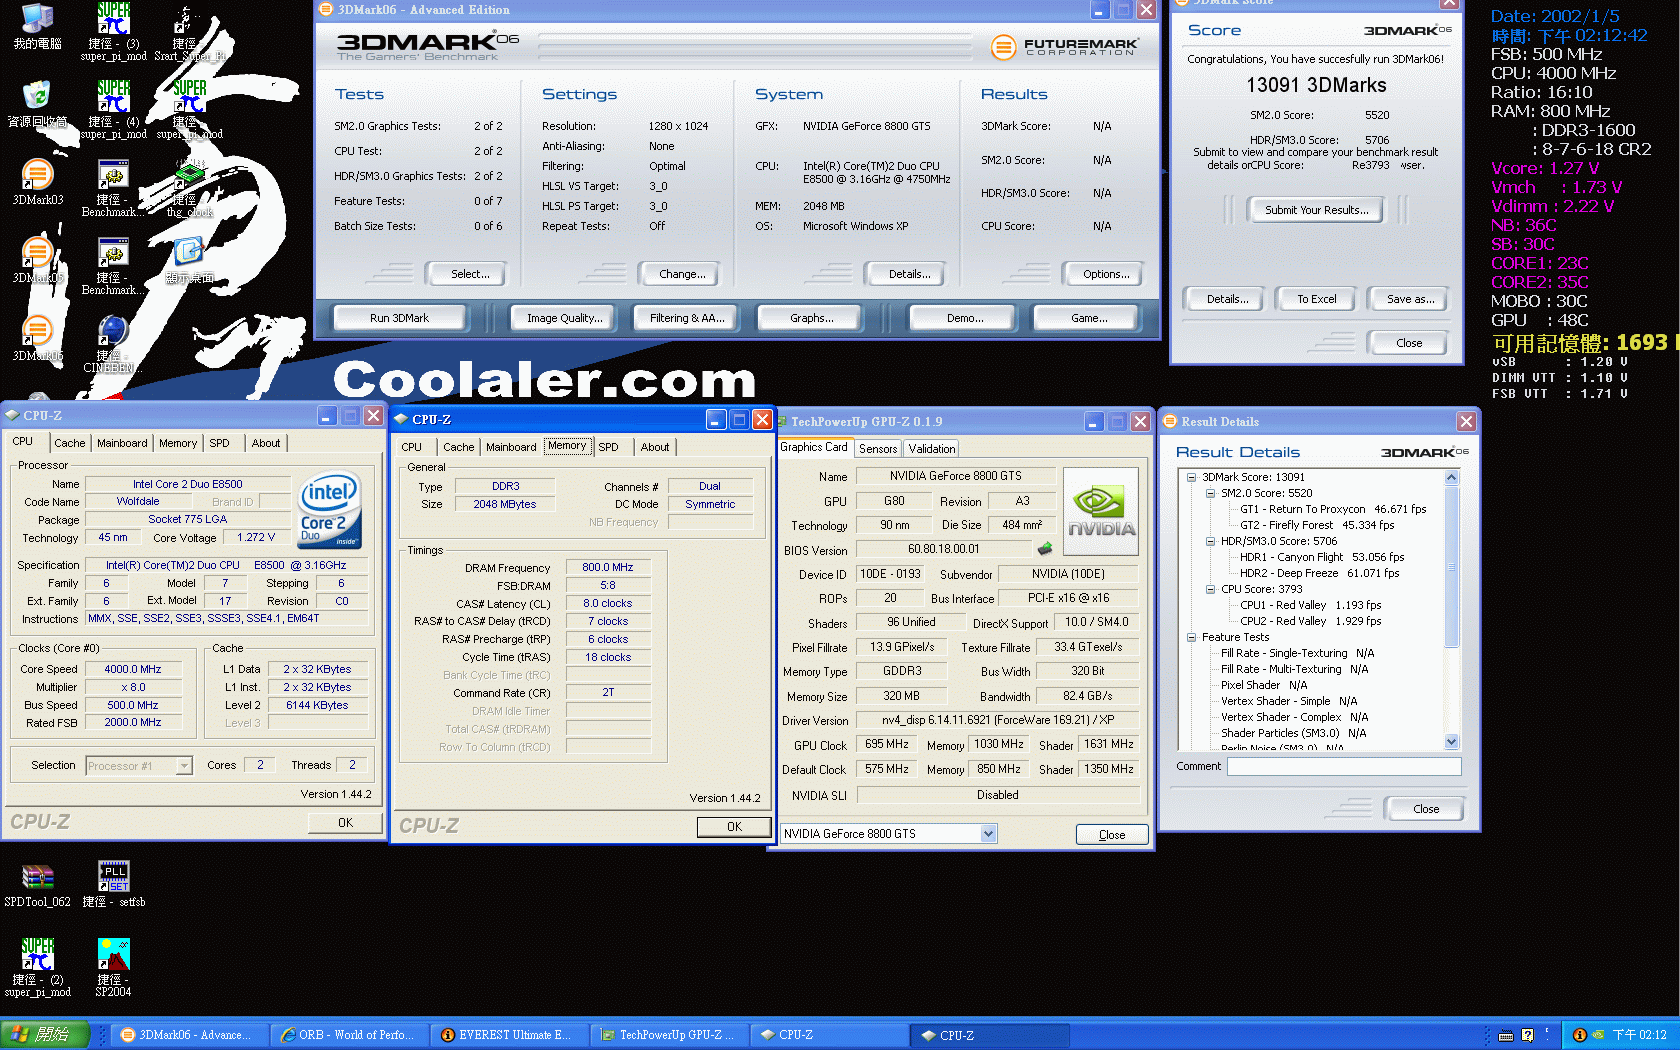The height and width of the screenshot is (1050, 1680).
Task: Switch to TechPowerUp GPU-Z taskbar item
Action: [x=669, y=1035]
